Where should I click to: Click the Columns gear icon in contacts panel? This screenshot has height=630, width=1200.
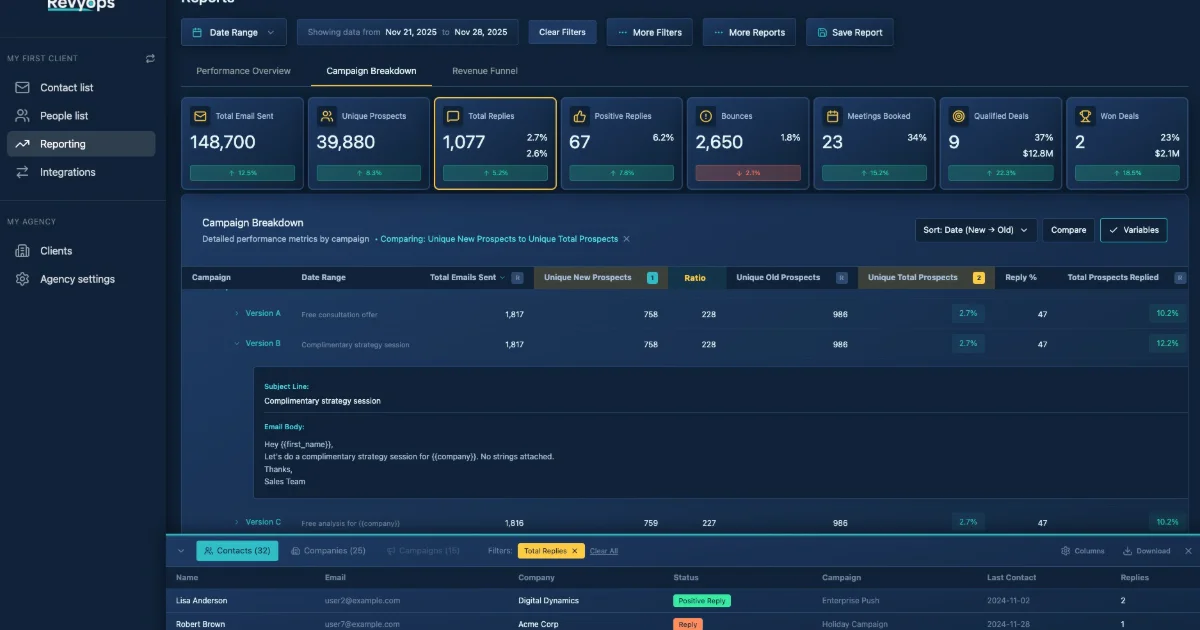tap(1065, 551)
